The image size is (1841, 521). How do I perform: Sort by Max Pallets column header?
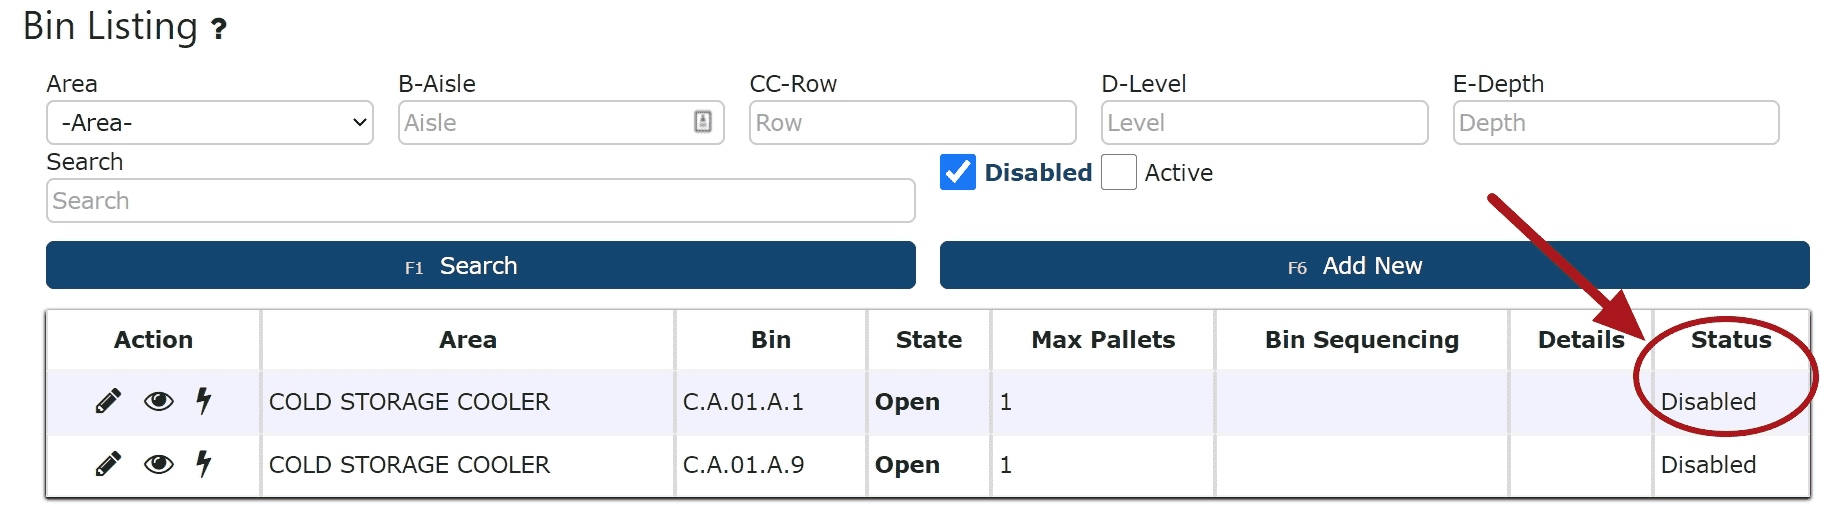1103,340
